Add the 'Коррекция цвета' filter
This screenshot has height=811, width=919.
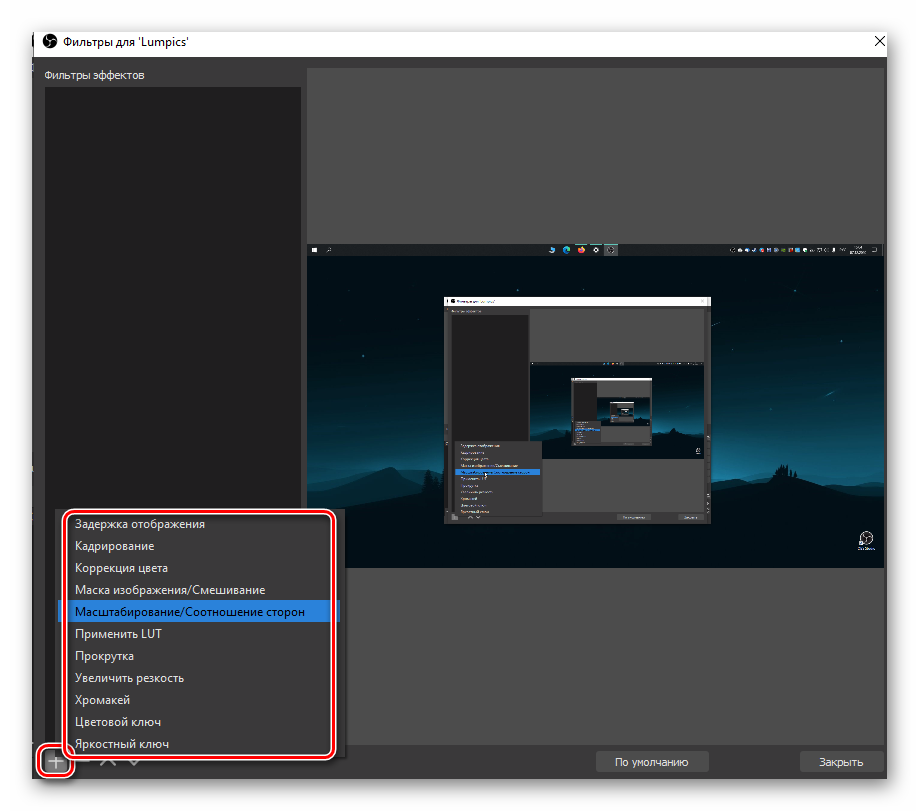click(121, 568)
